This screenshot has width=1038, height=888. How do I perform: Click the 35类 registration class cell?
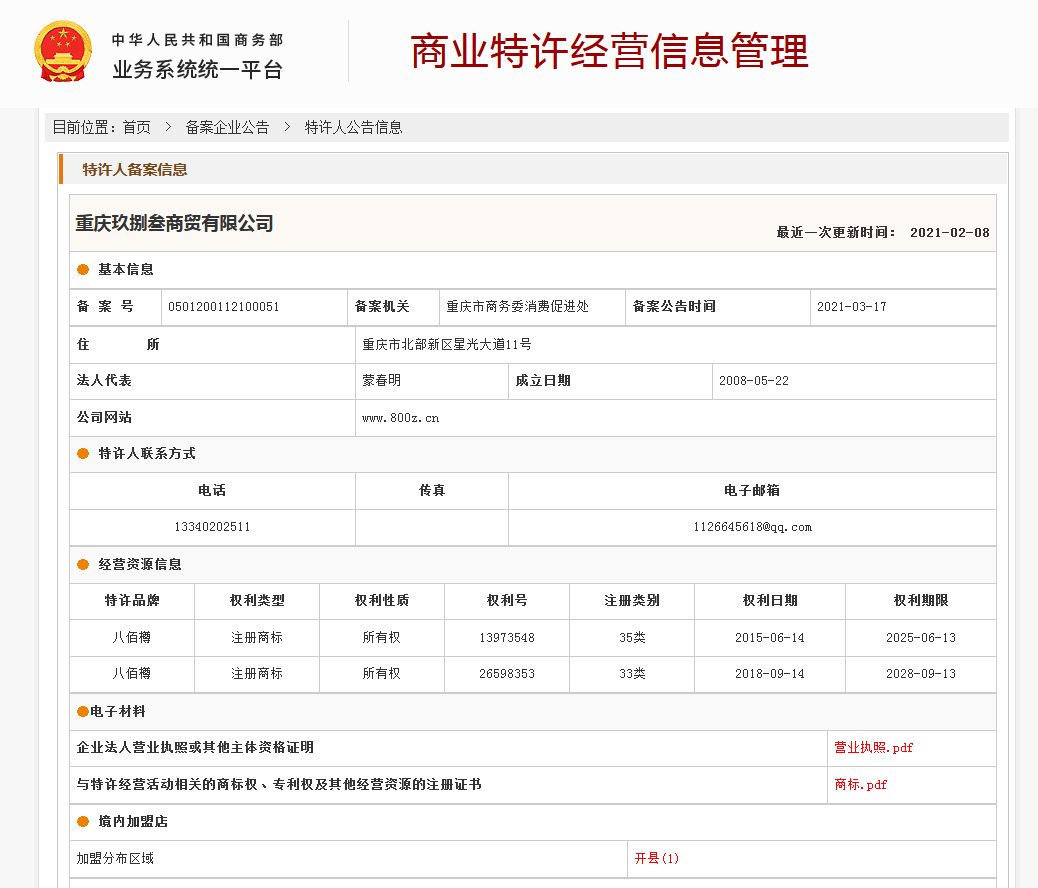click(632, 638)
